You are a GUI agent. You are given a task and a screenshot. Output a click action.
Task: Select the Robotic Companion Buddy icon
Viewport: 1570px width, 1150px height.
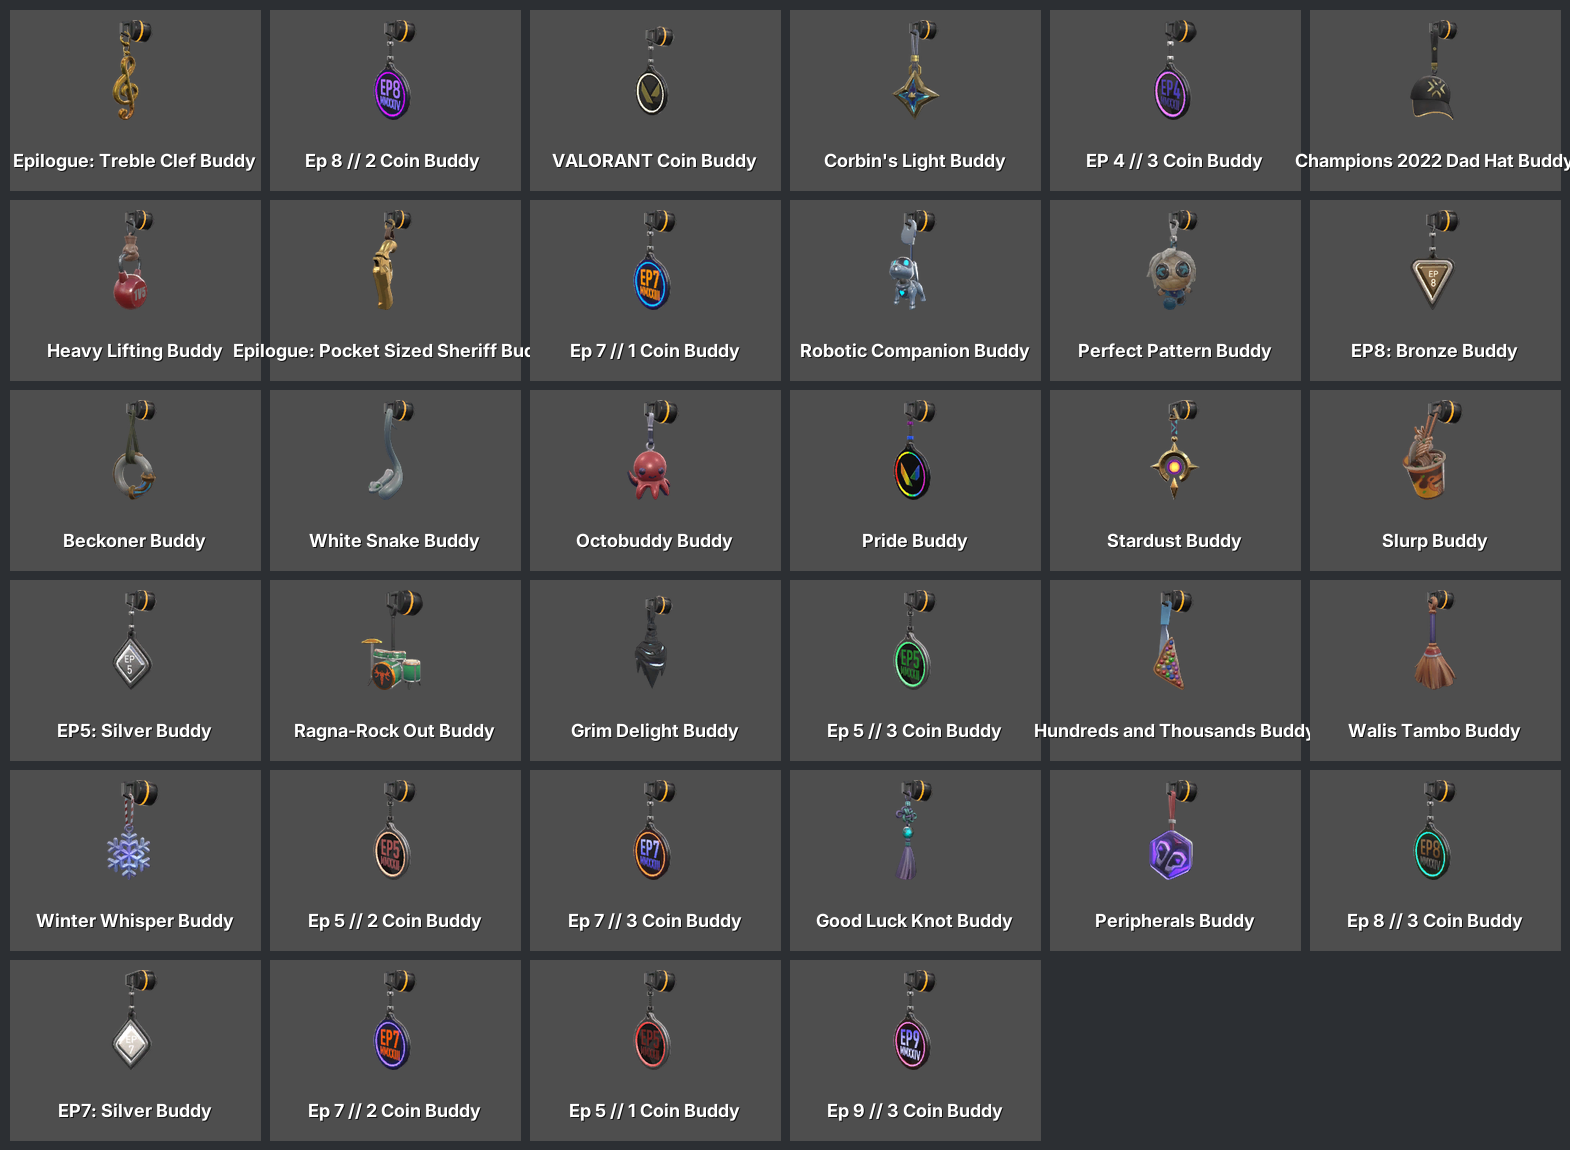(910, 260)
